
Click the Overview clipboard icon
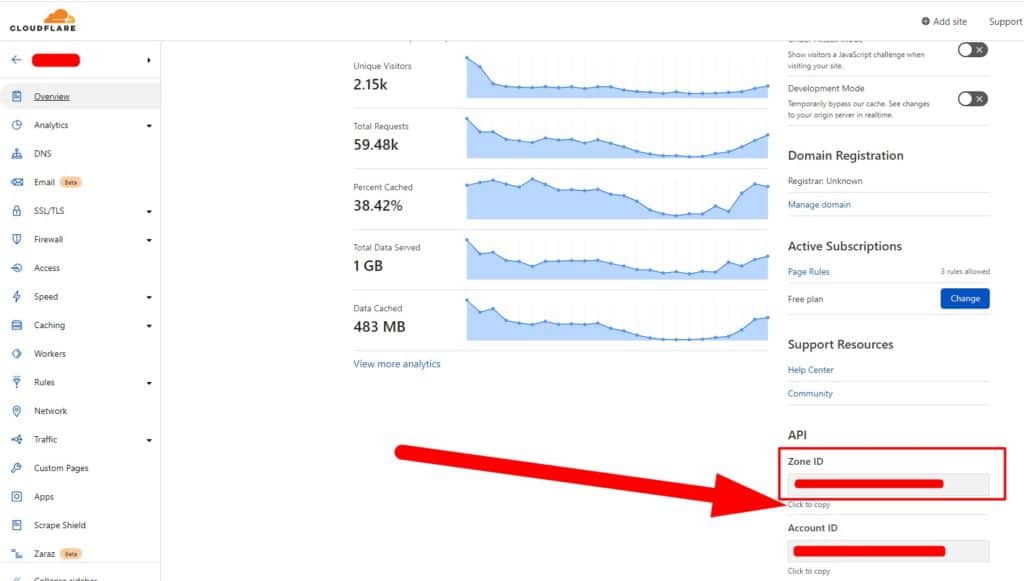(x=17, y=96)
